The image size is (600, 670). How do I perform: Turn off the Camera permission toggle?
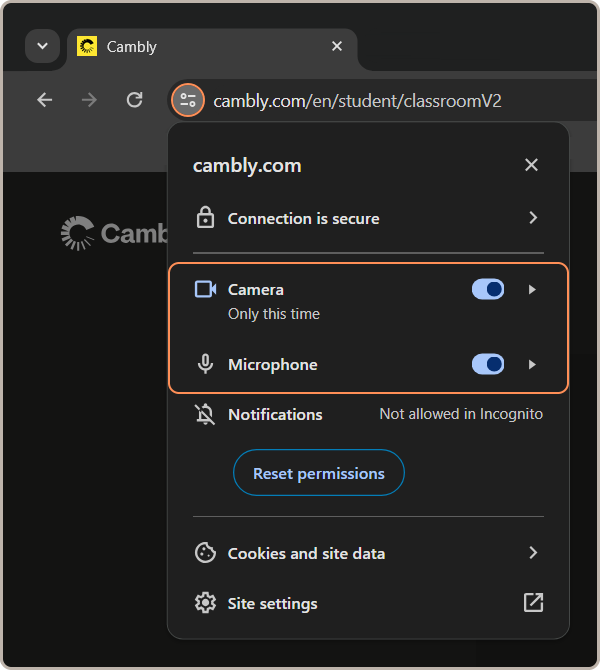488,289
